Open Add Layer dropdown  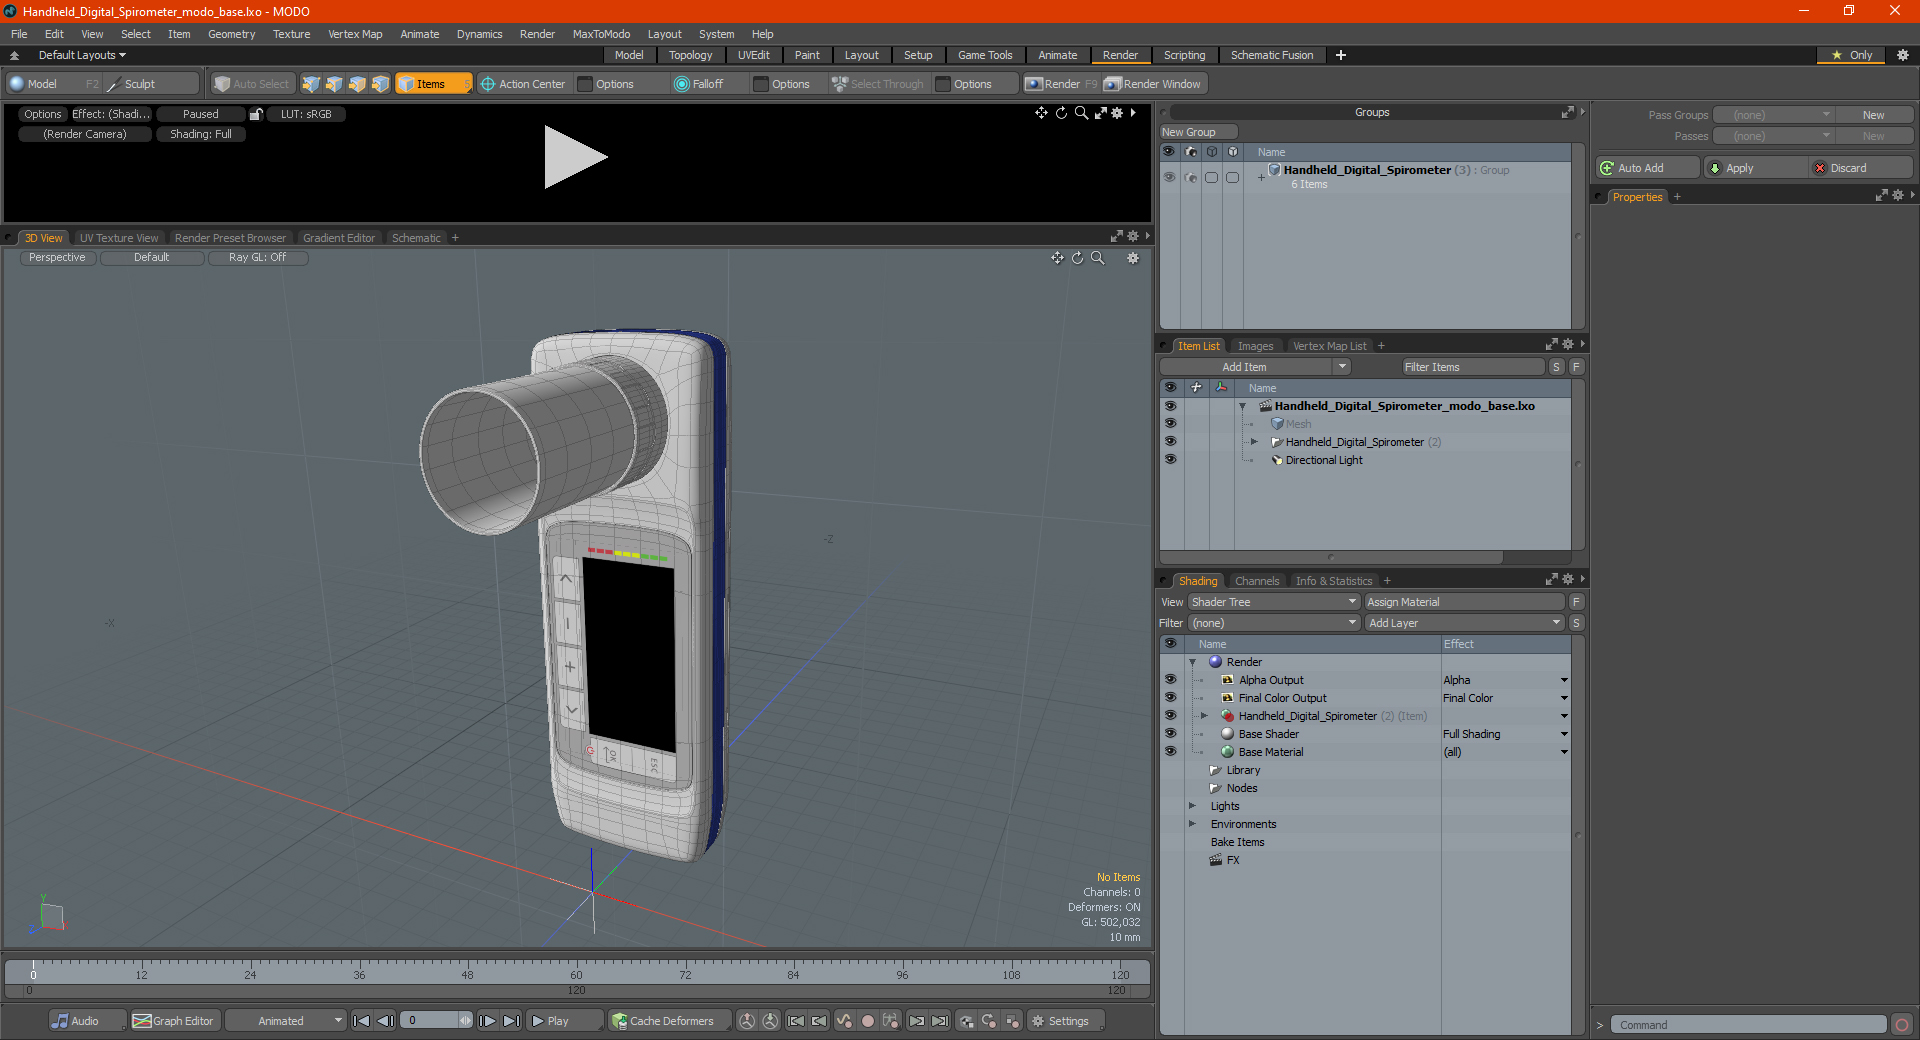[1464, 623]
